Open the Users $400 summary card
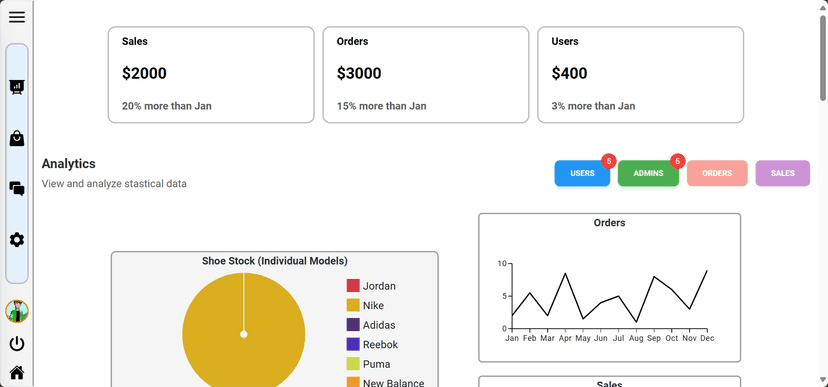The width and height of the screenshot is (828, 387). coord(641,75)
